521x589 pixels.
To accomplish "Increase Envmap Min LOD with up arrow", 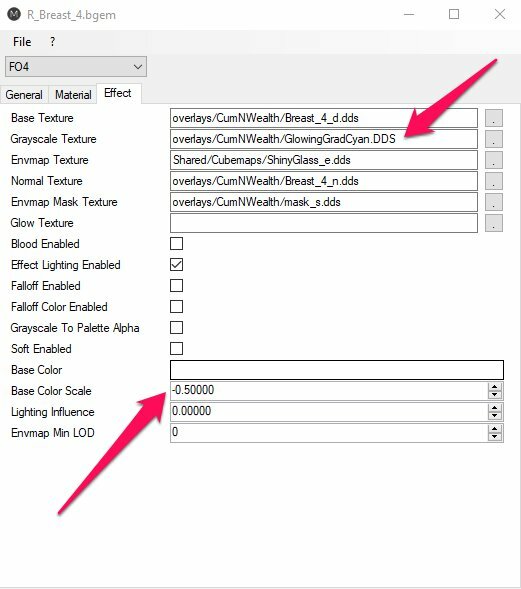I will [x=495, y=429].
